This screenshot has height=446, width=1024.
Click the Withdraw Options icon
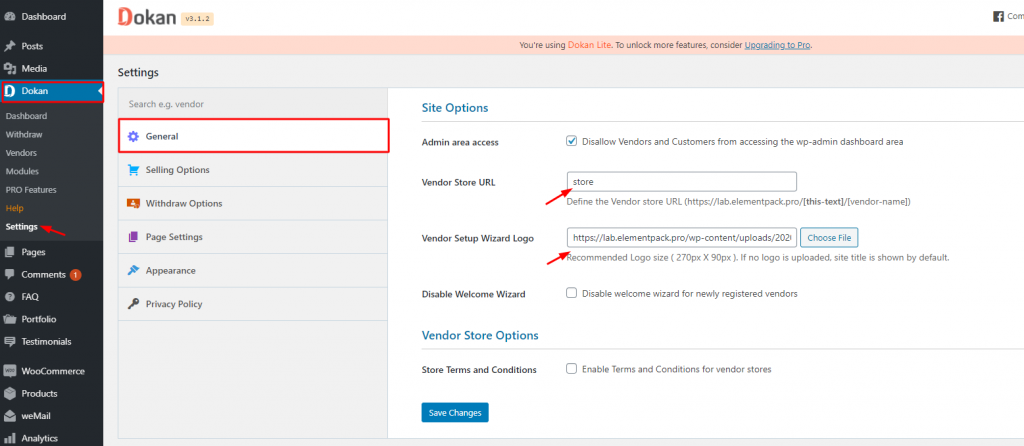point(134,203)
